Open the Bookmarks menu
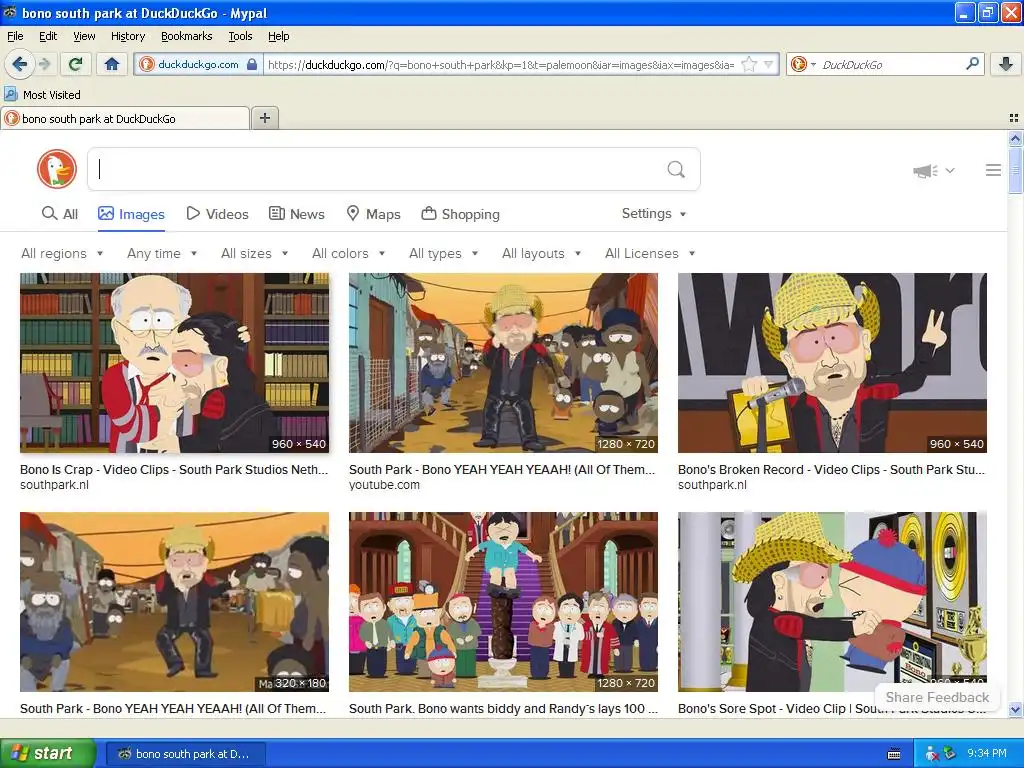The height and width of the screenshot is (768, 1024). (186, 36)
